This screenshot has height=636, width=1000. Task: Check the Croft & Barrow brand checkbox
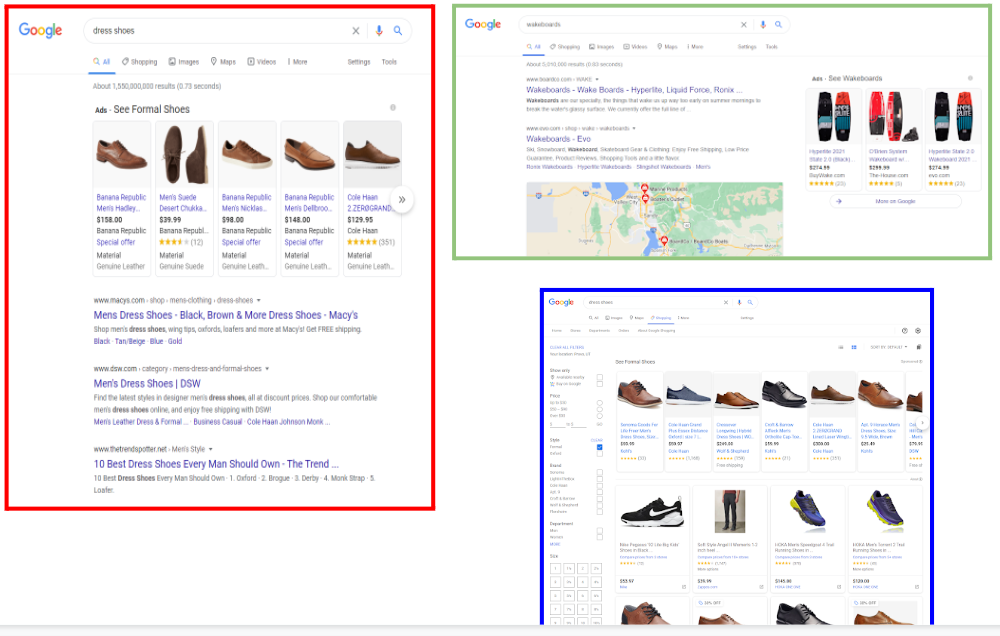click(x=599, y=499)
